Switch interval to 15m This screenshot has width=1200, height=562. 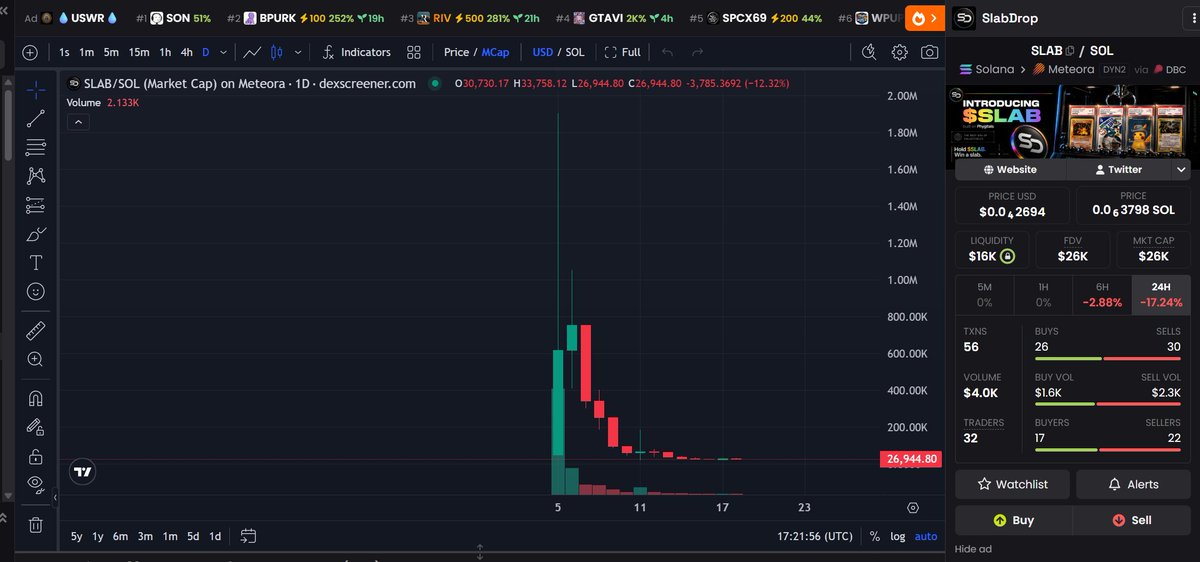139,52
